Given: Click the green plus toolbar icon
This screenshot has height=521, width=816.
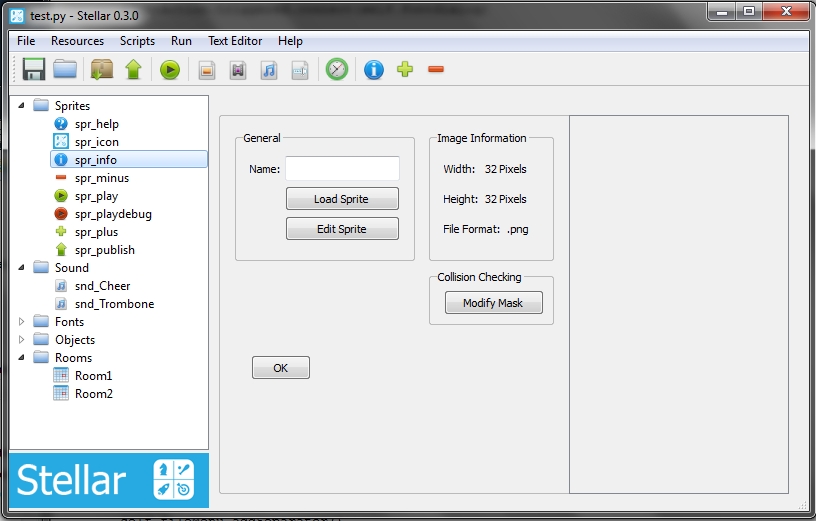Looking at the screenshot, I should coord(405,69).
